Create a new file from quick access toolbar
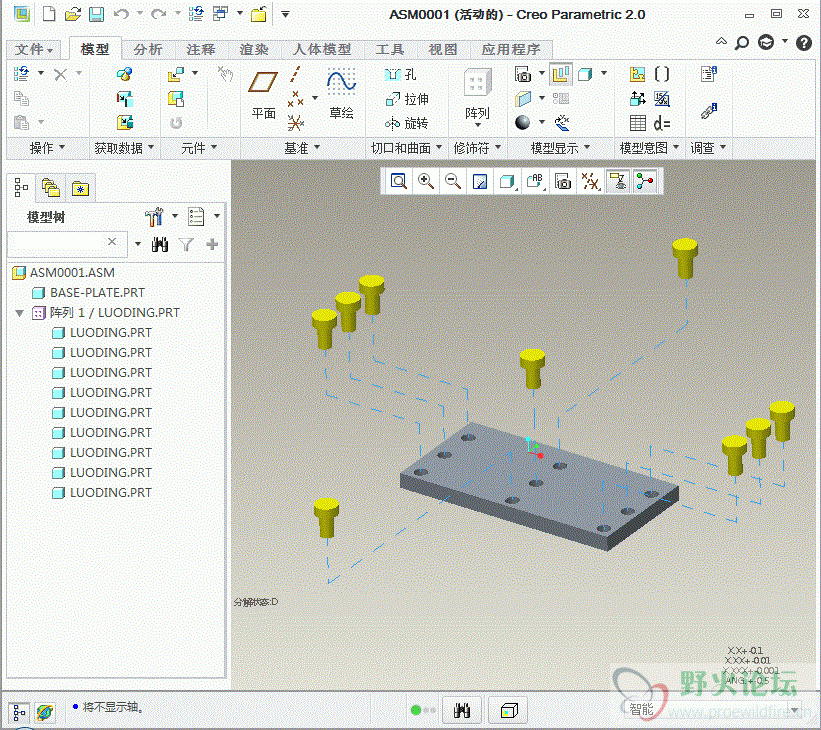Screen dimensions: 821x730 [x=49, y=14]
